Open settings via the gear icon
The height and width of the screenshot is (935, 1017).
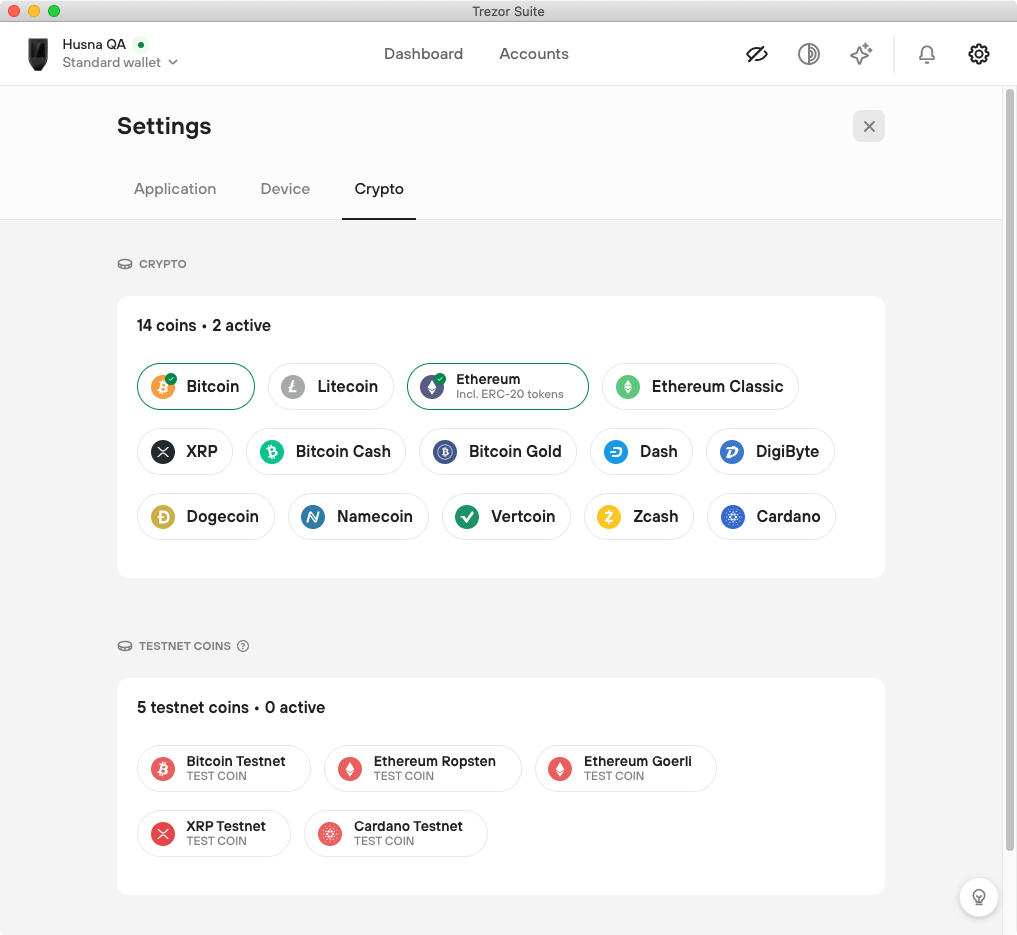tap(978, 54)
